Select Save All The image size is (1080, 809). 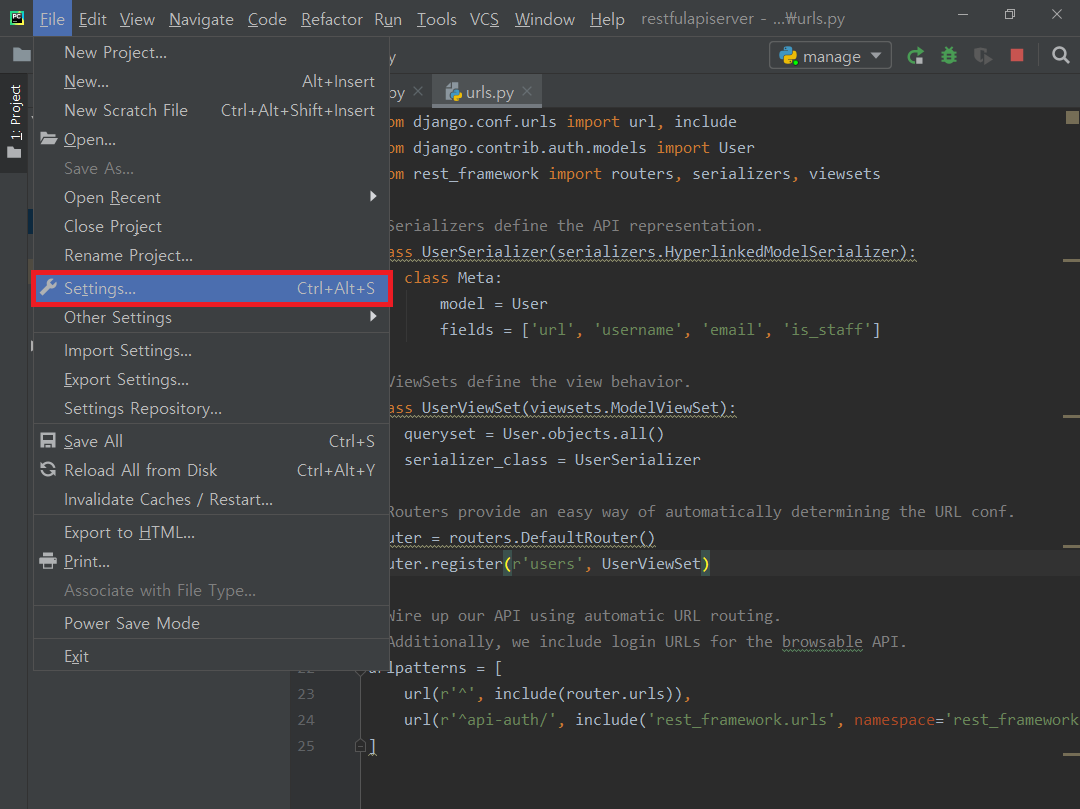coord(211,441)
